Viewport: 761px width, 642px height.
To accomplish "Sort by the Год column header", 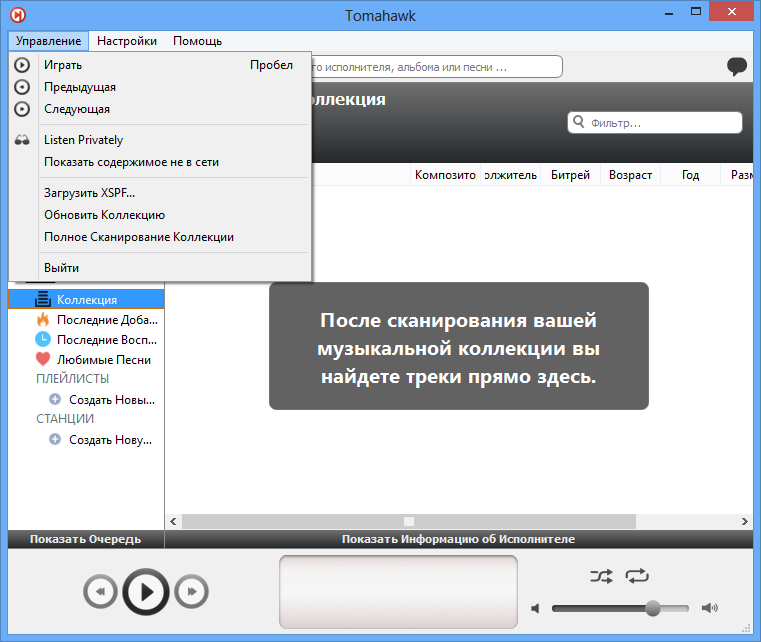I will pos(690,175).
